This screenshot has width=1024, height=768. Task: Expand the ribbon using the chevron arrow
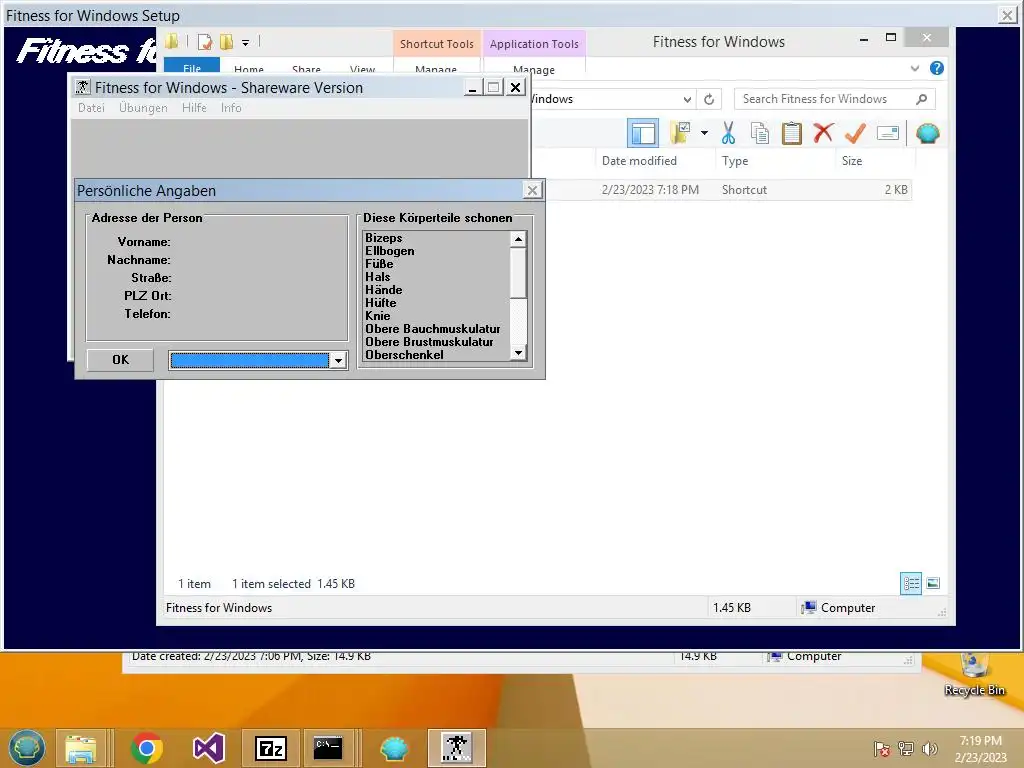(914, 68)
